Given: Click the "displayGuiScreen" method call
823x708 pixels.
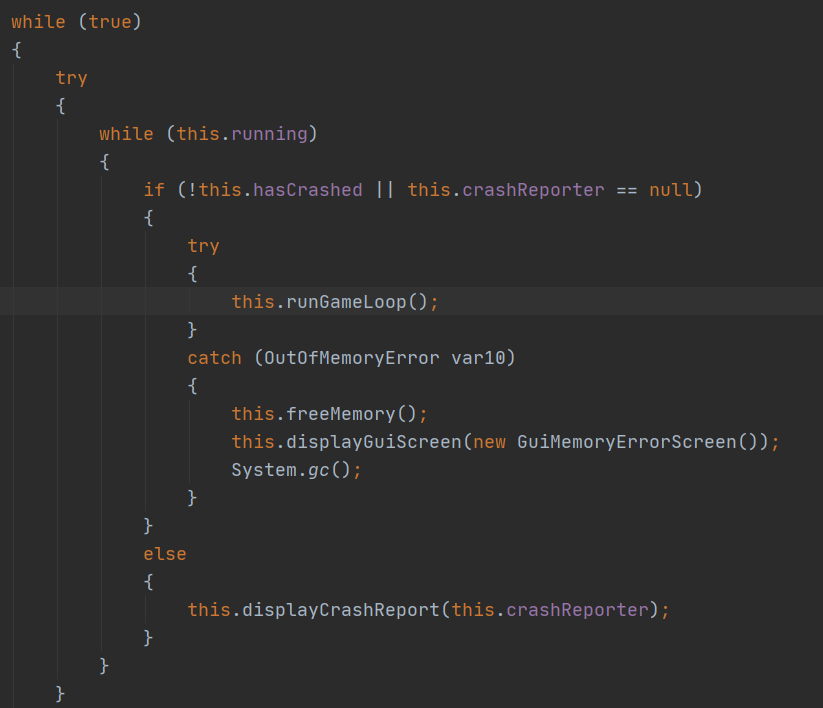Looking at the screenshot, I should tap(374, 442).
